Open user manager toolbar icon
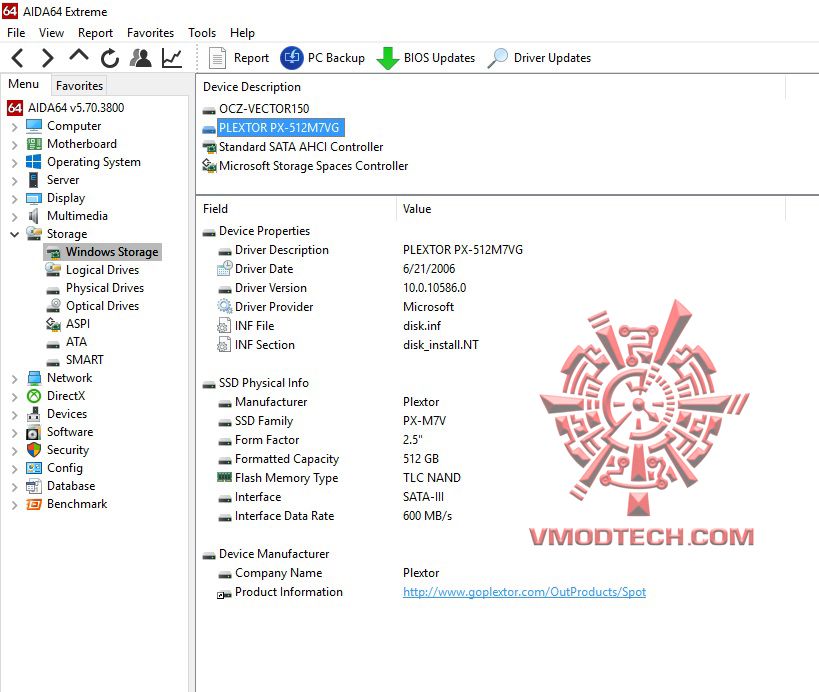The width and height of the screenshot is (819, 692). [140, 57]
